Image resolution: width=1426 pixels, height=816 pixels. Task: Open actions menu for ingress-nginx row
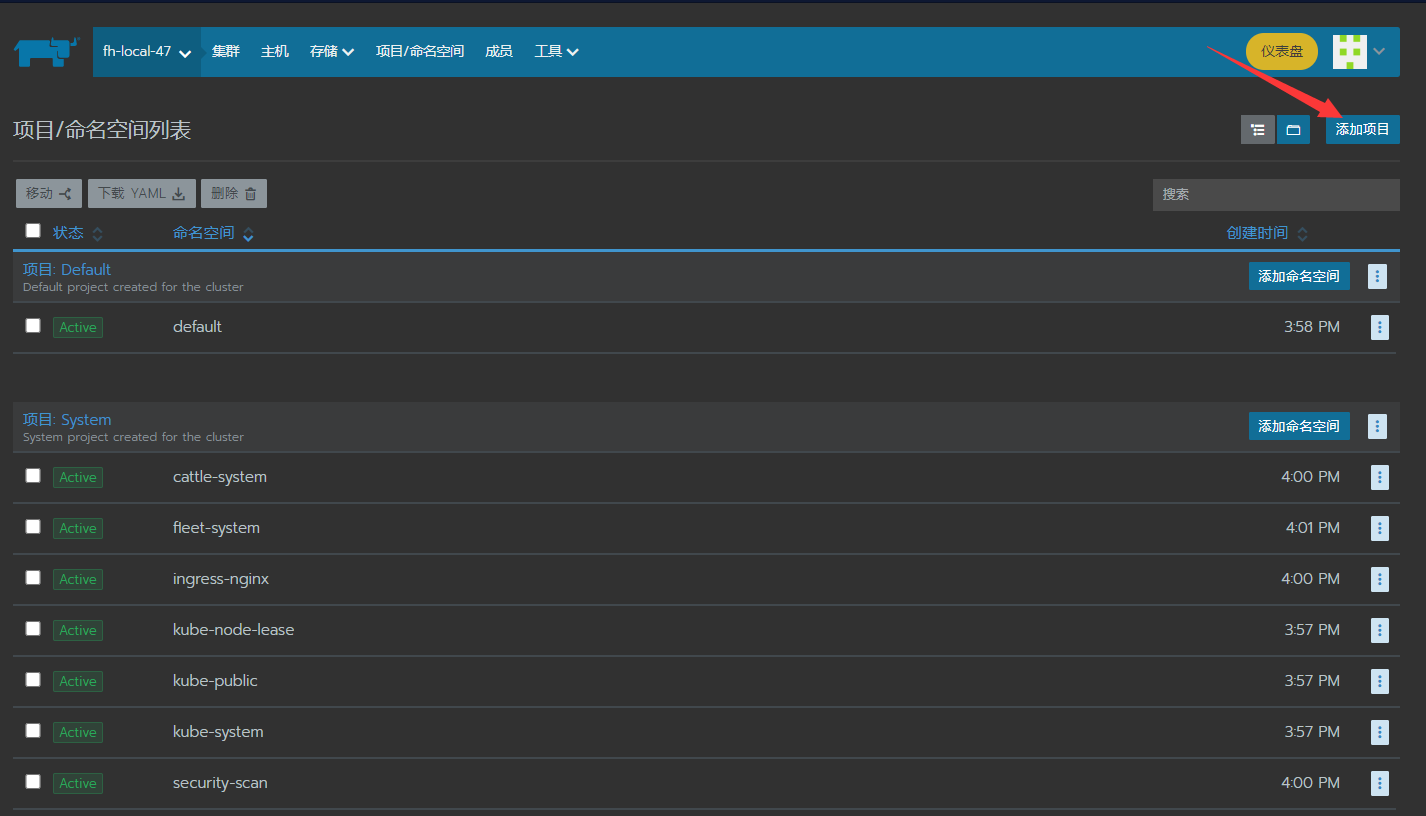tap(1380, 580)
